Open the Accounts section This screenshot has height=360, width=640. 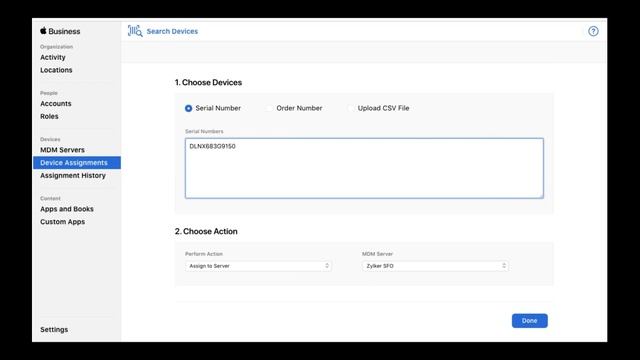[x=56, y=104]
